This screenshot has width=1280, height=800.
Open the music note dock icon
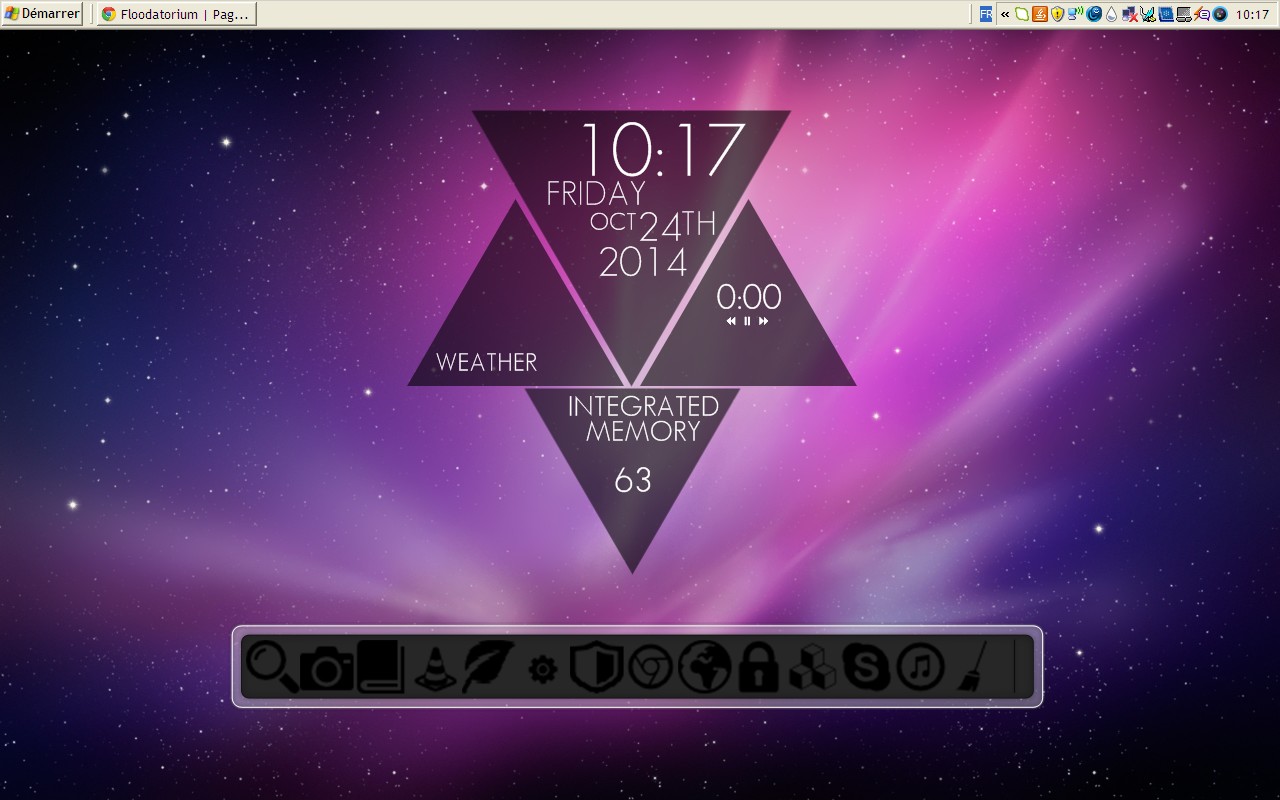coord(920,667)
